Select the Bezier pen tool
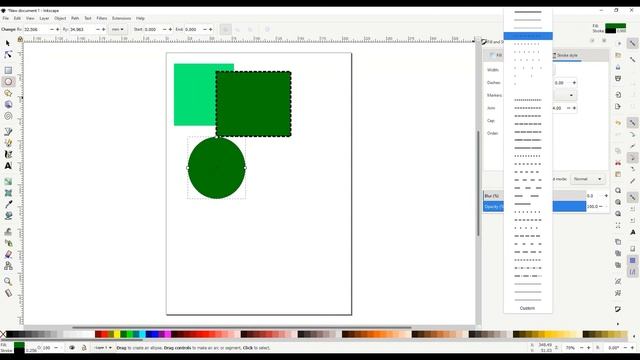The height and width of the screenshot is (360, 640). tap(8, 131)
